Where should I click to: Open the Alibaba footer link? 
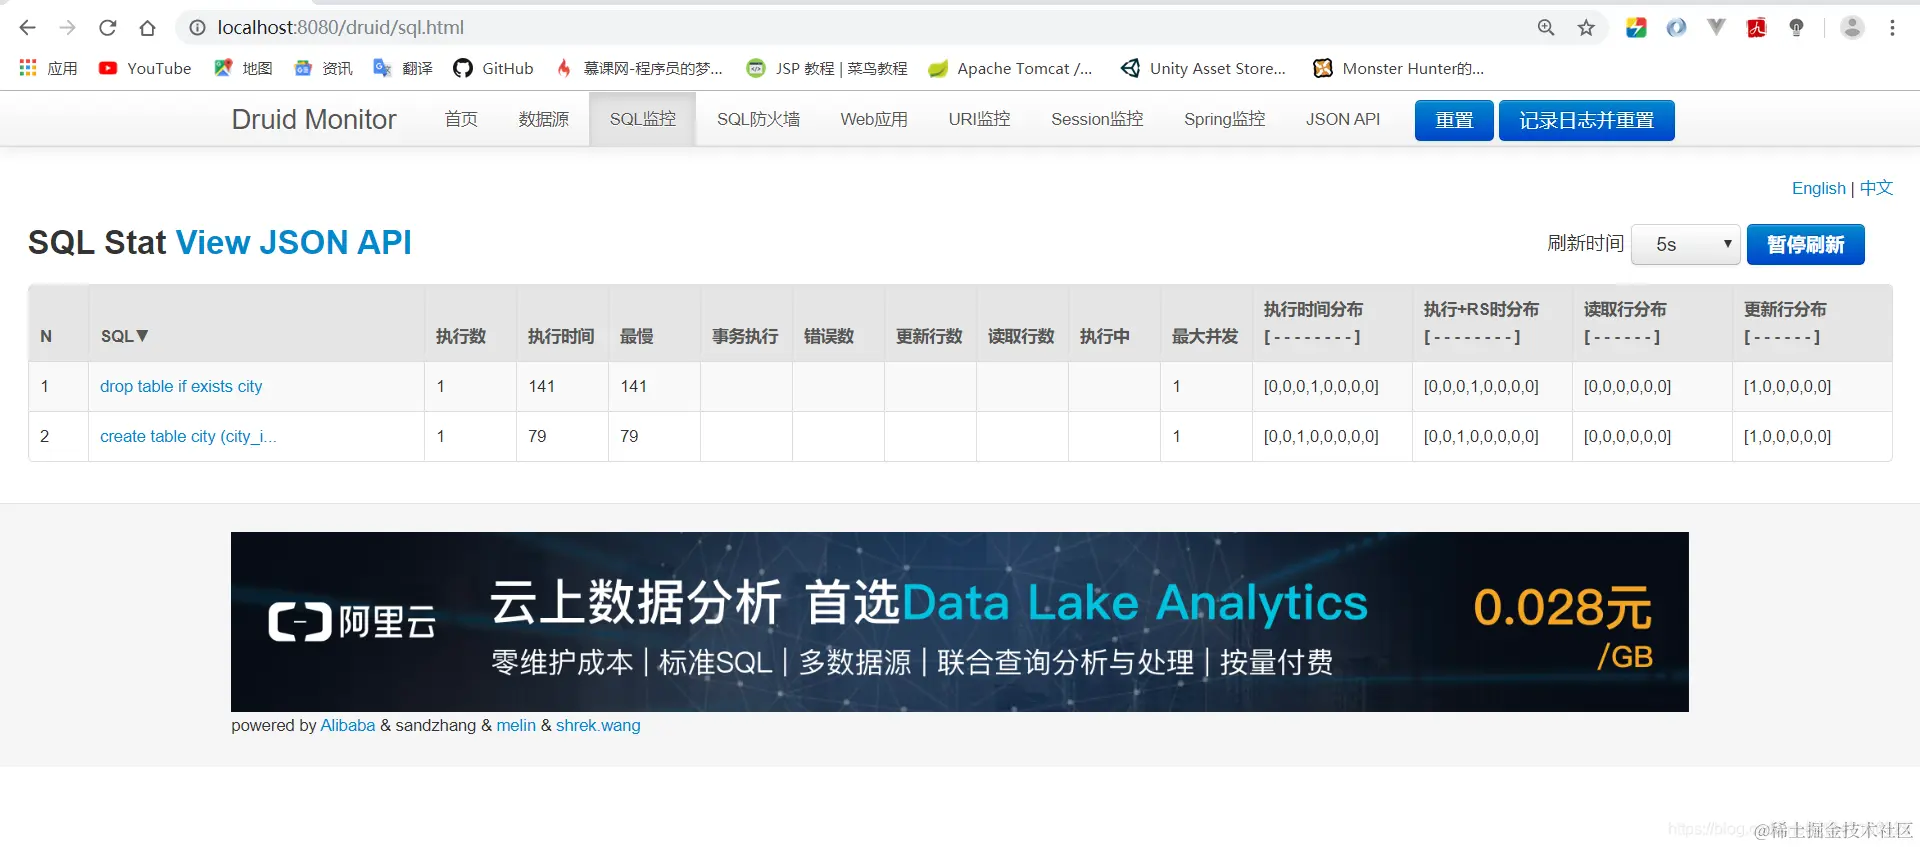[347, 725]
